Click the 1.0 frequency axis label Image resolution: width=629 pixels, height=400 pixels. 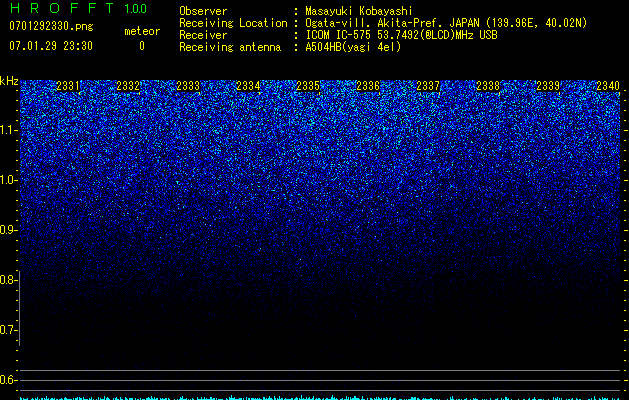coord(9,180)
